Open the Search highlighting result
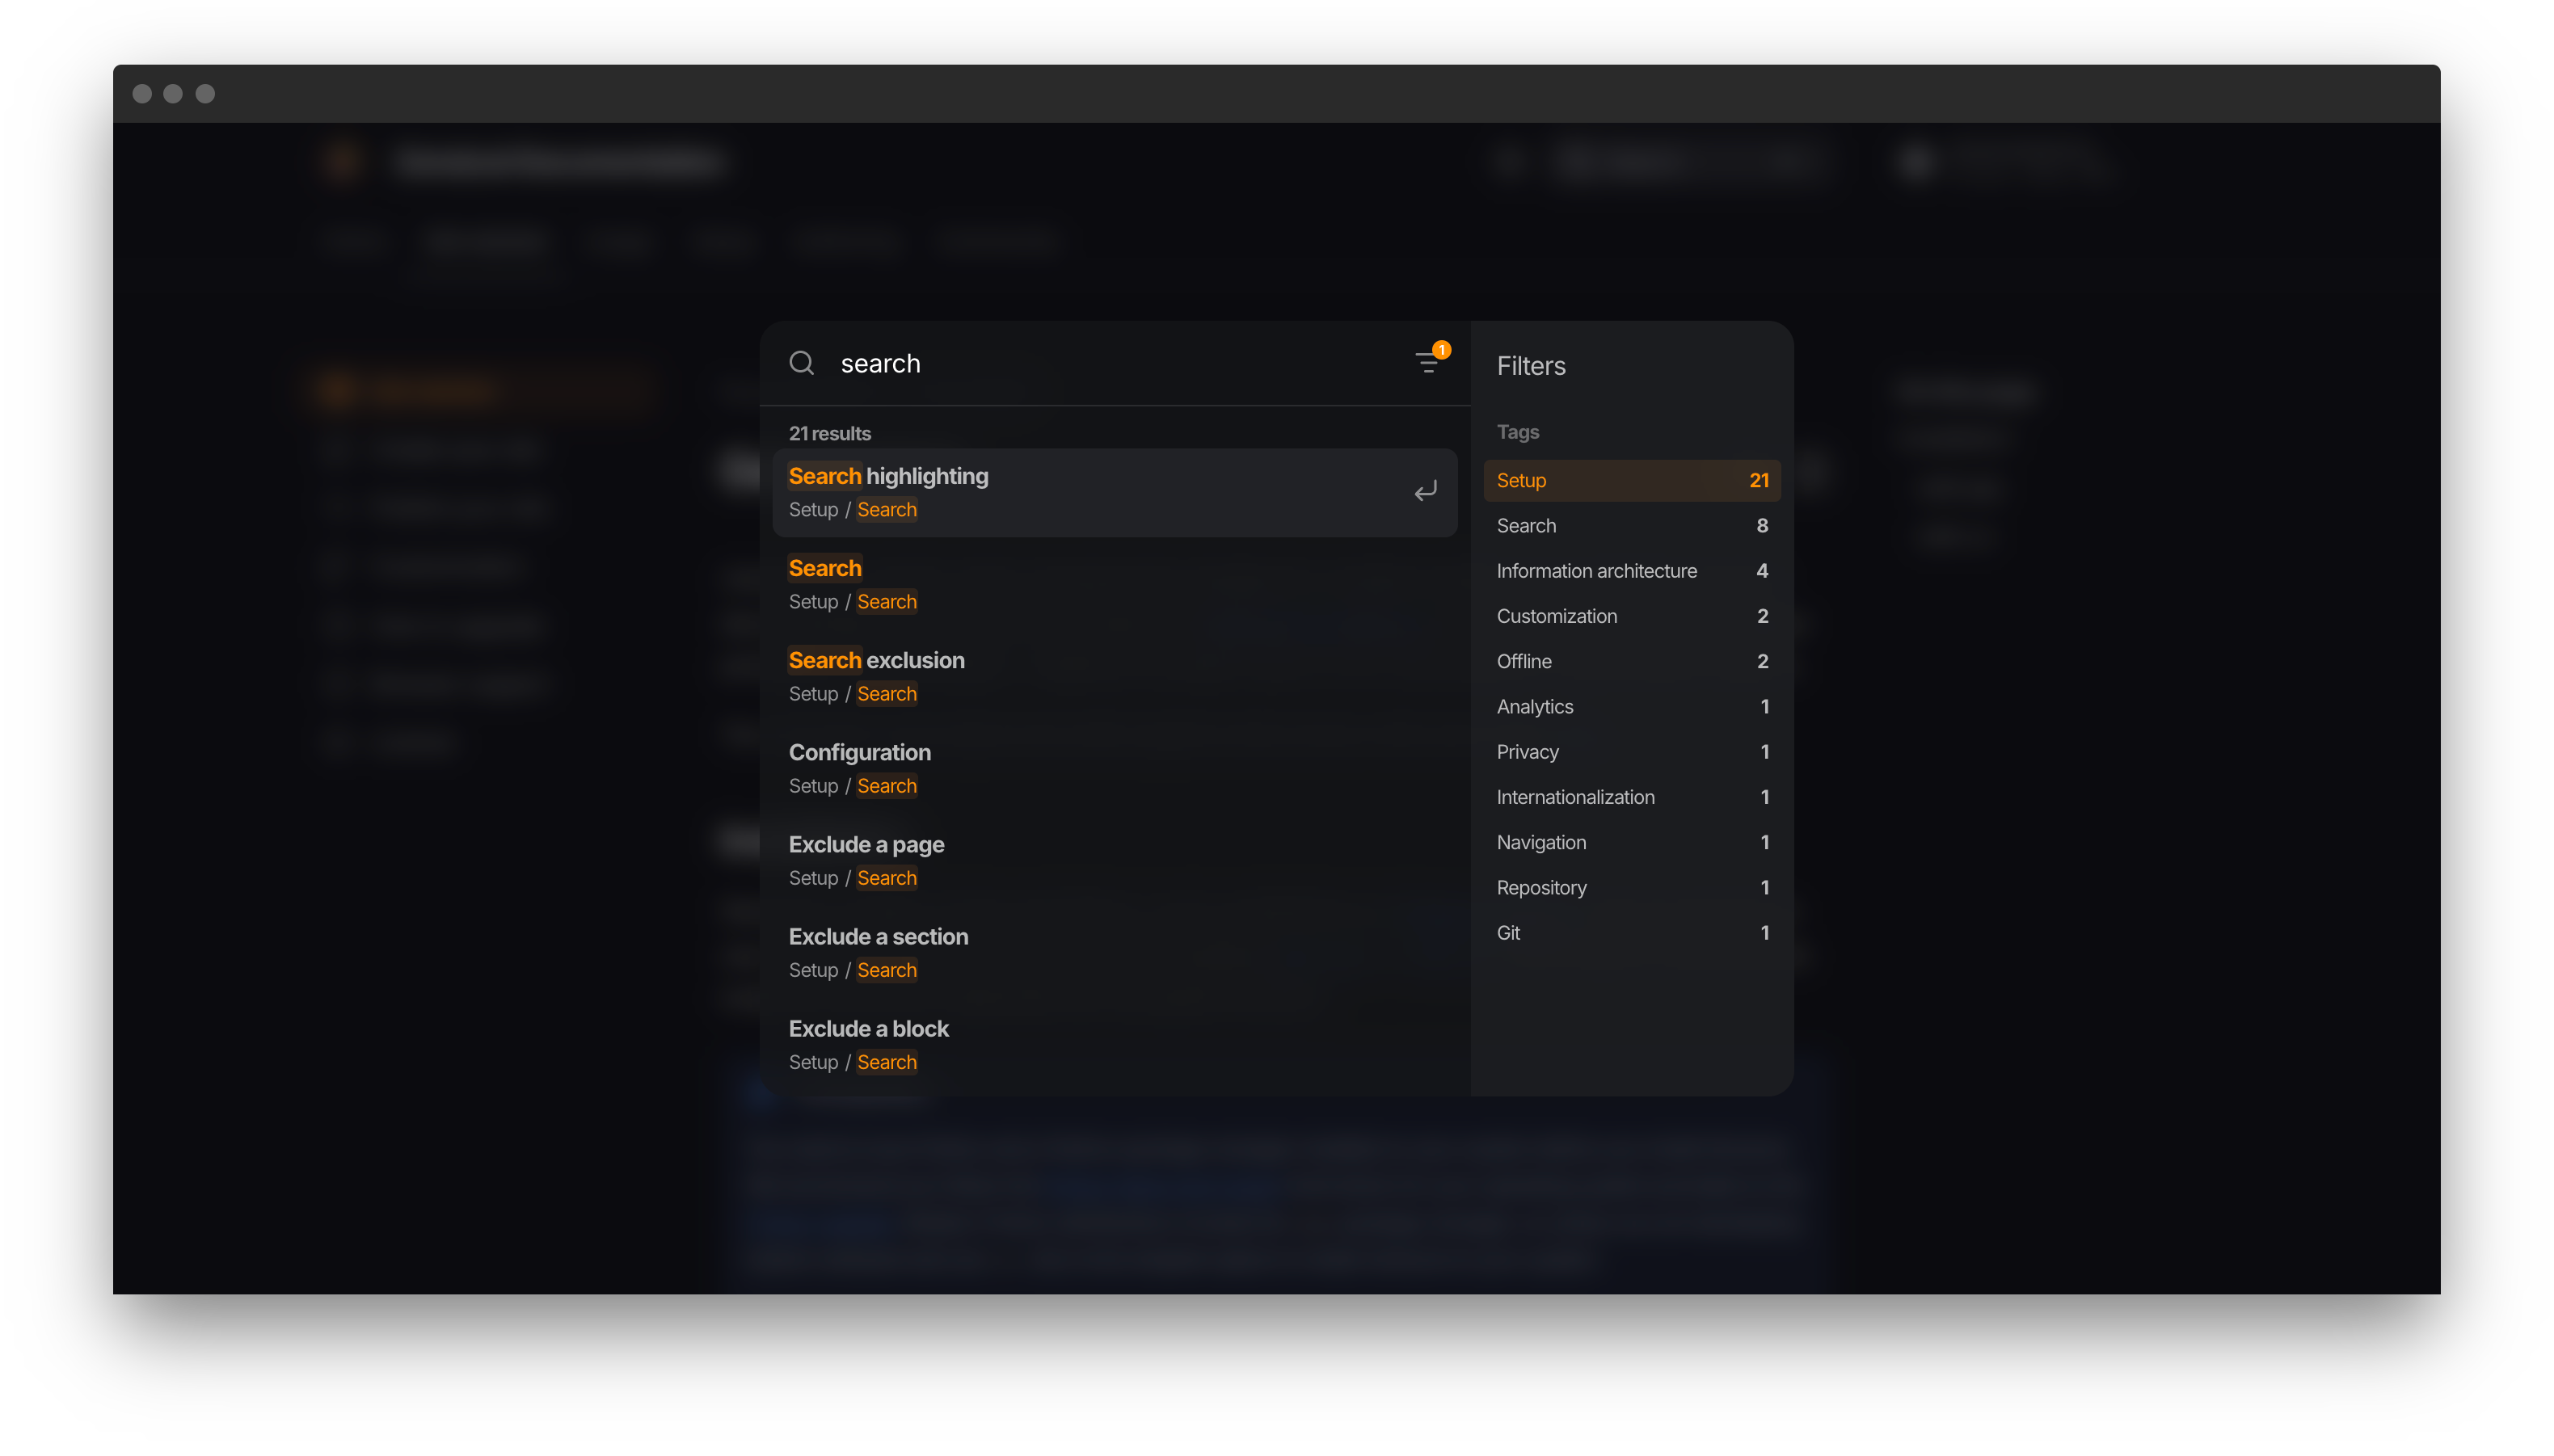Screen dimensions: 2554x1456 pyautogui.click(x=1114, y=492)
